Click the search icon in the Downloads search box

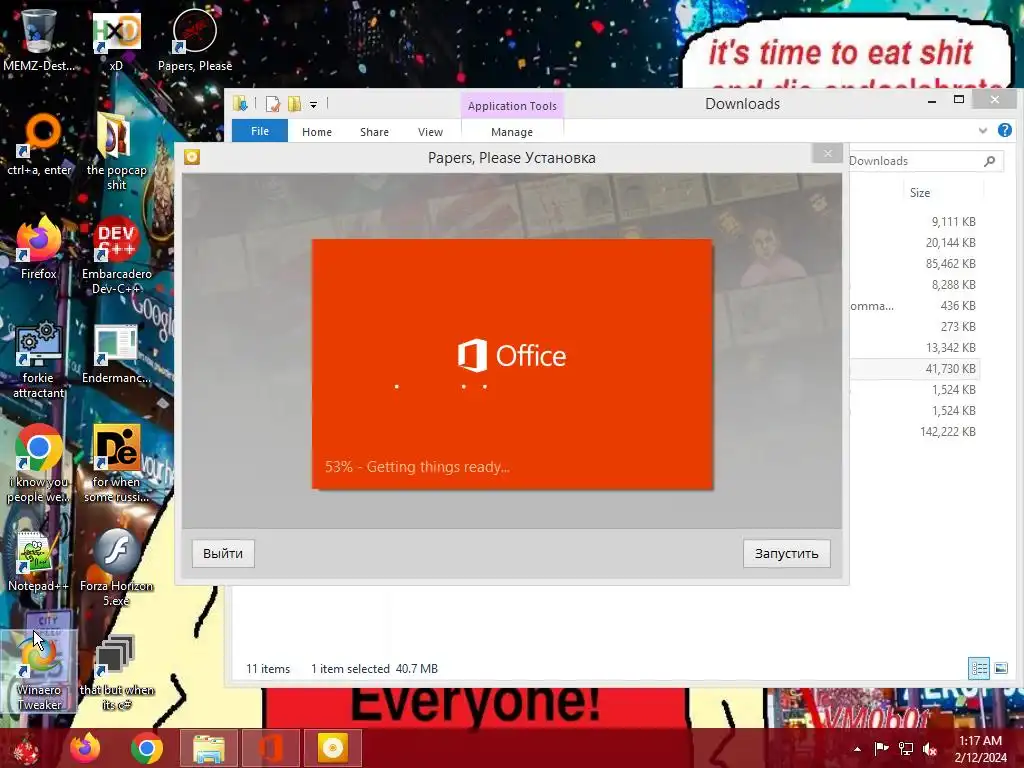tap(989, 161)
